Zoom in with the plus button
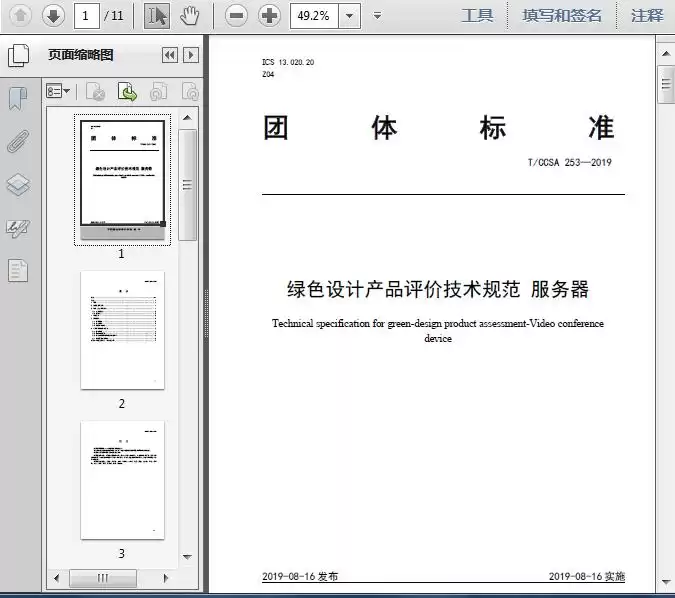 click(x=269, y=16)
